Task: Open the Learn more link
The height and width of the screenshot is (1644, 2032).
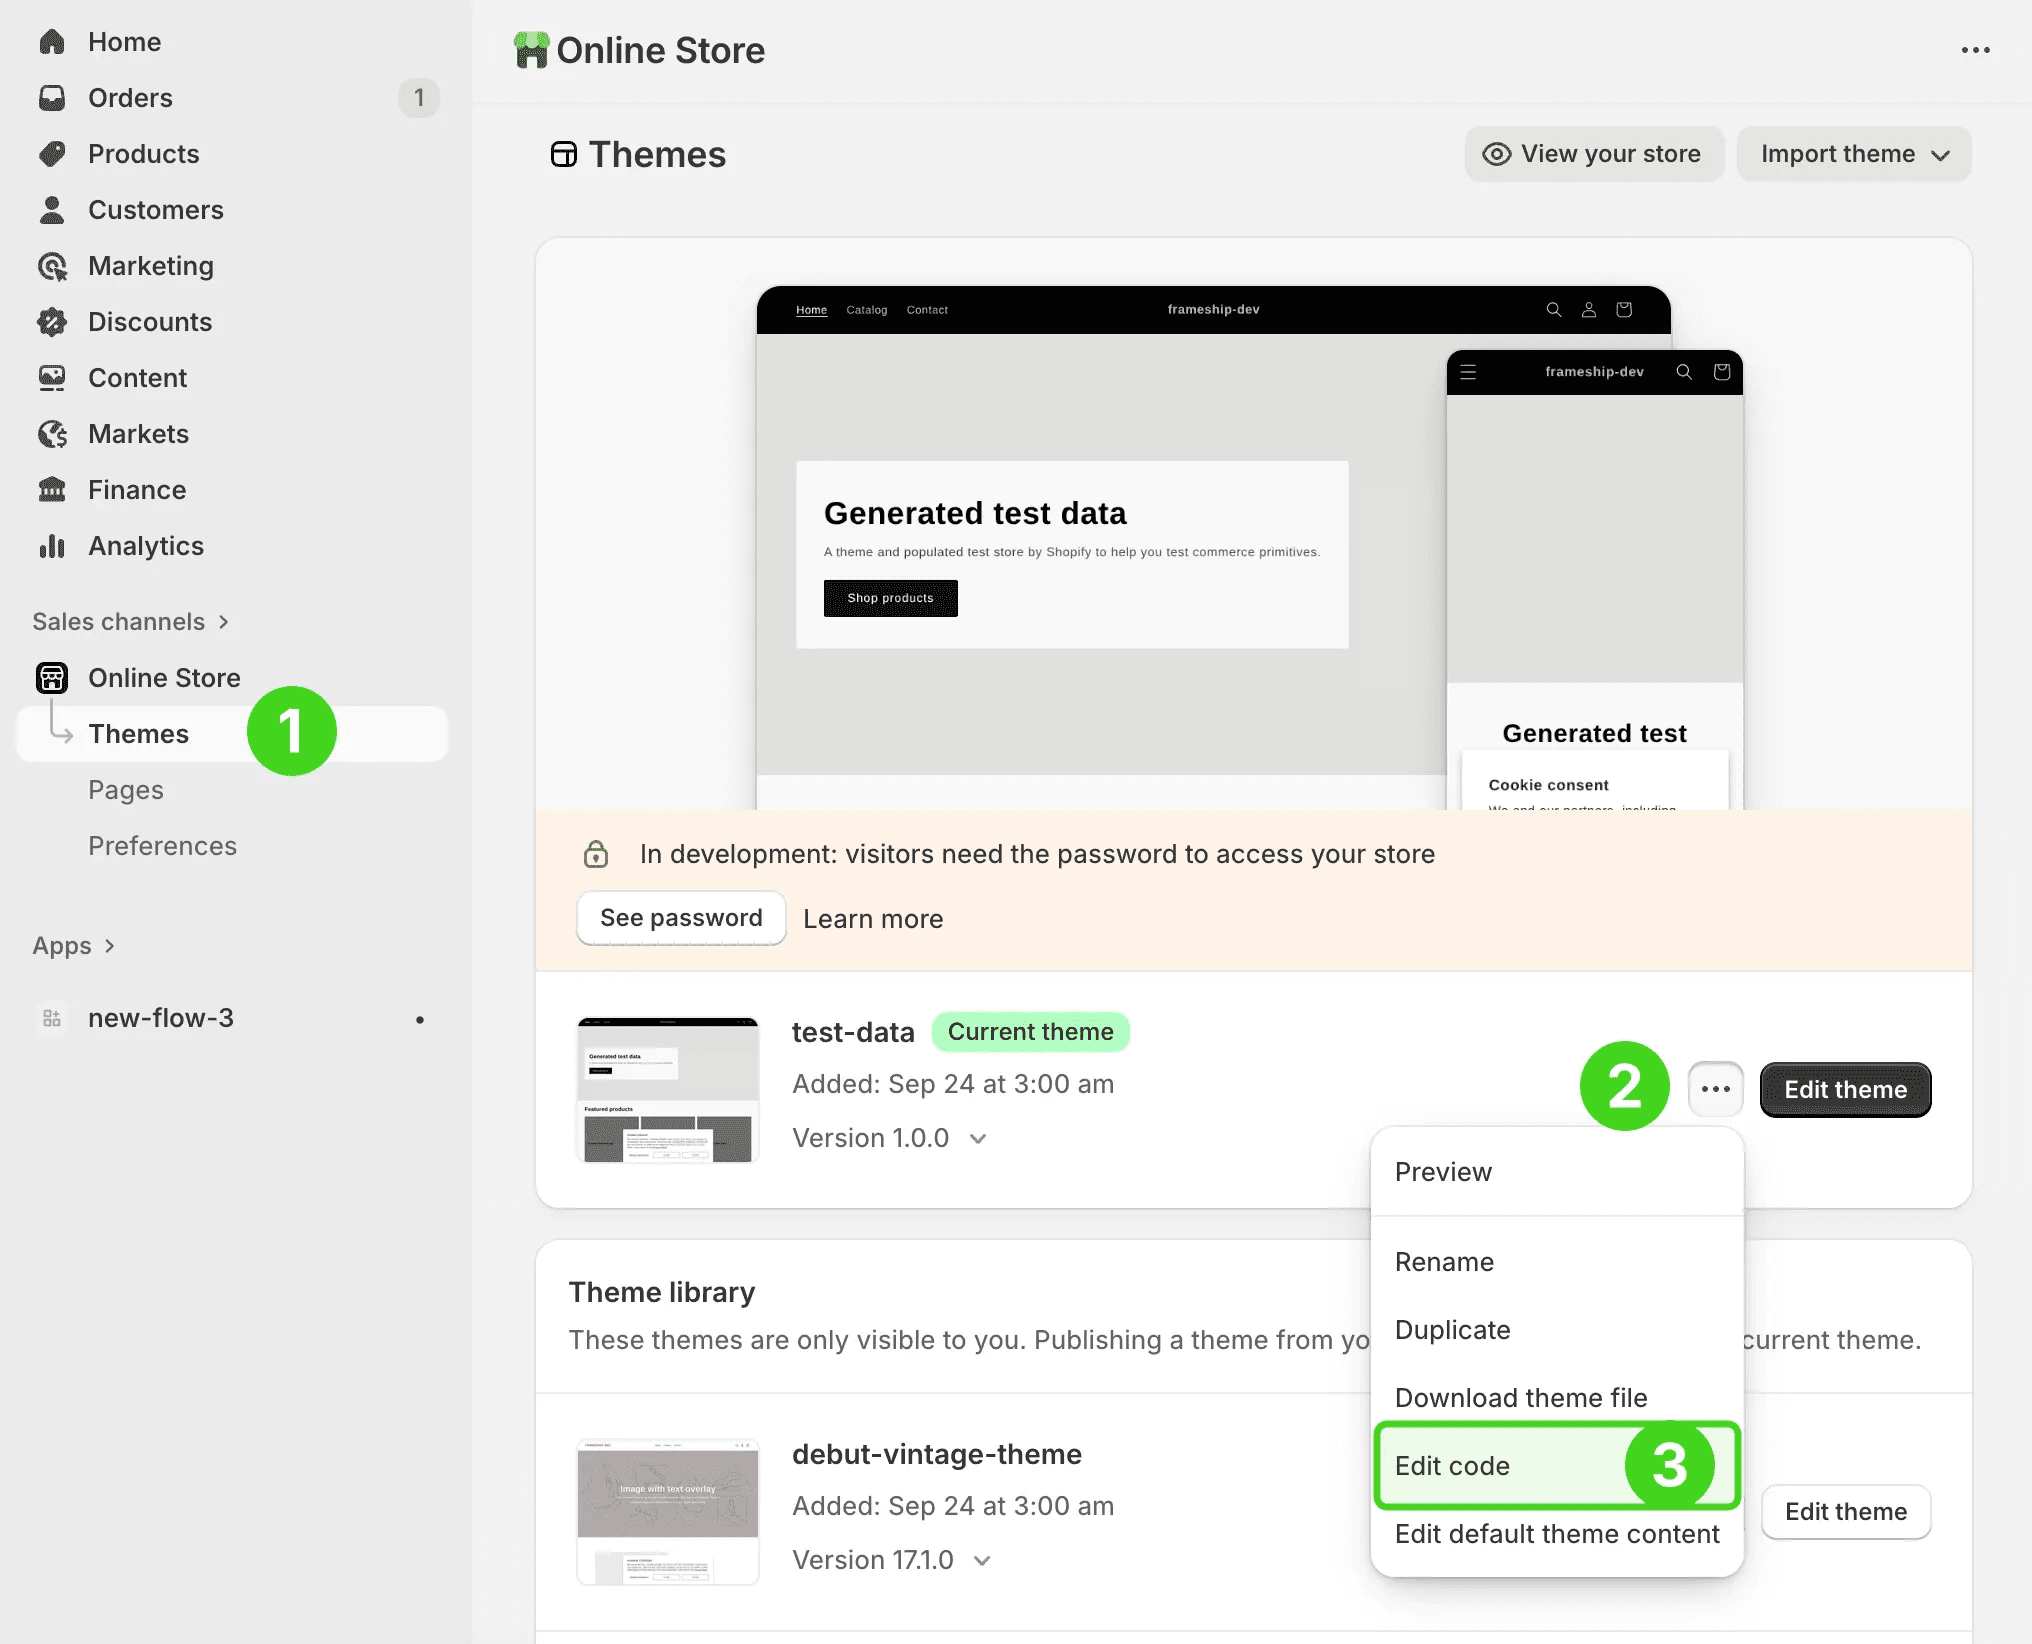Action: pyautogui.click(x=873, y=919)
